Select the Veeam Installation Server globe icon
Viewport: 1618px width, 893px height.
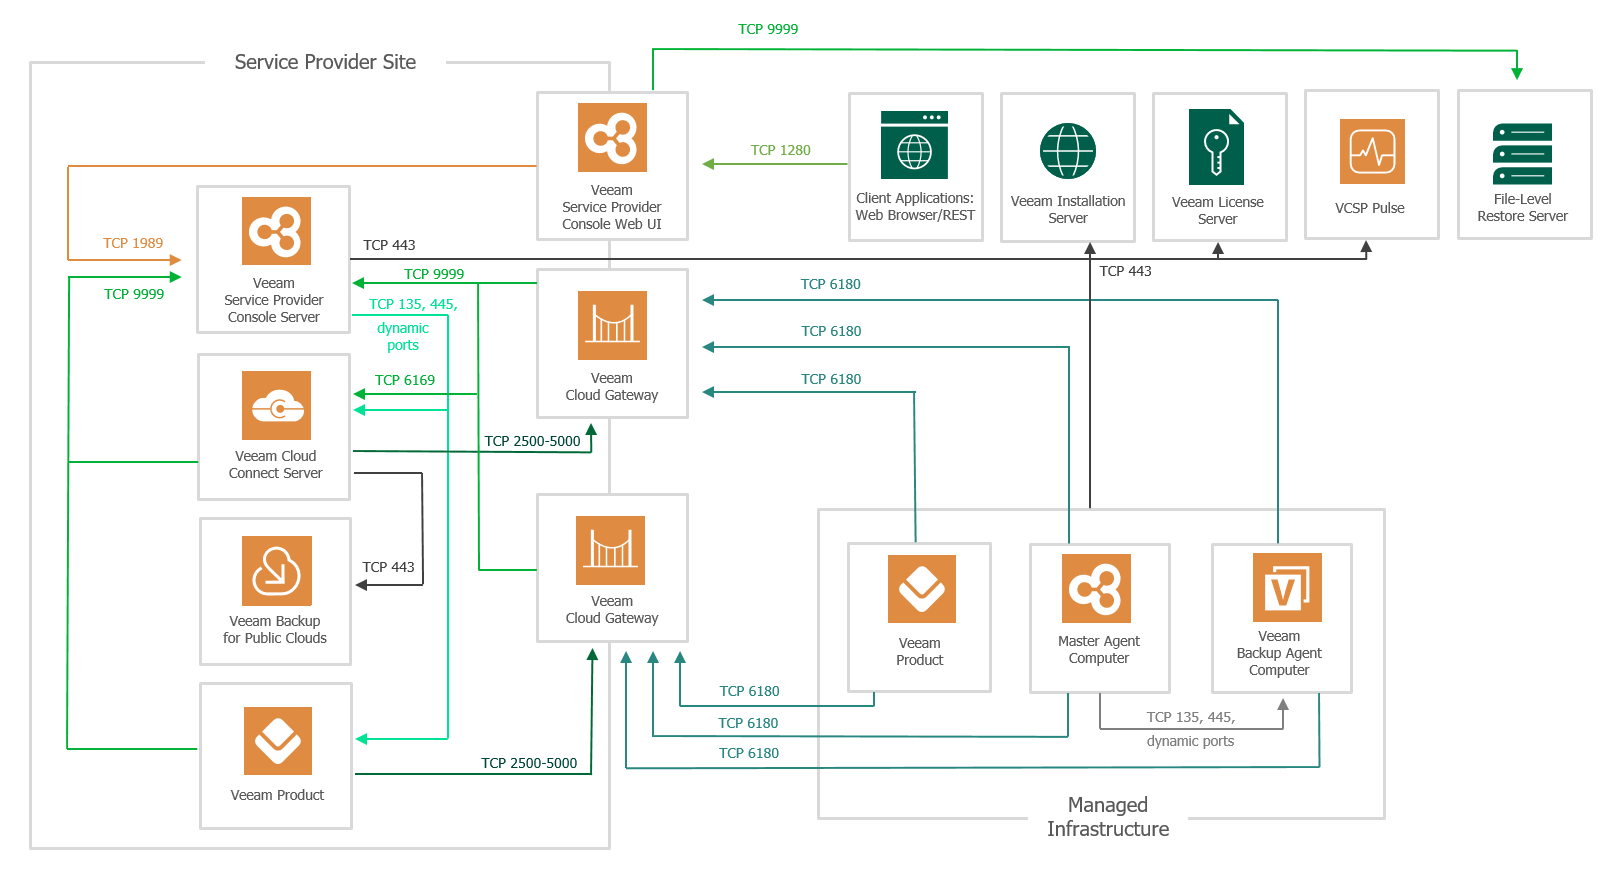tap(1068, 151)
